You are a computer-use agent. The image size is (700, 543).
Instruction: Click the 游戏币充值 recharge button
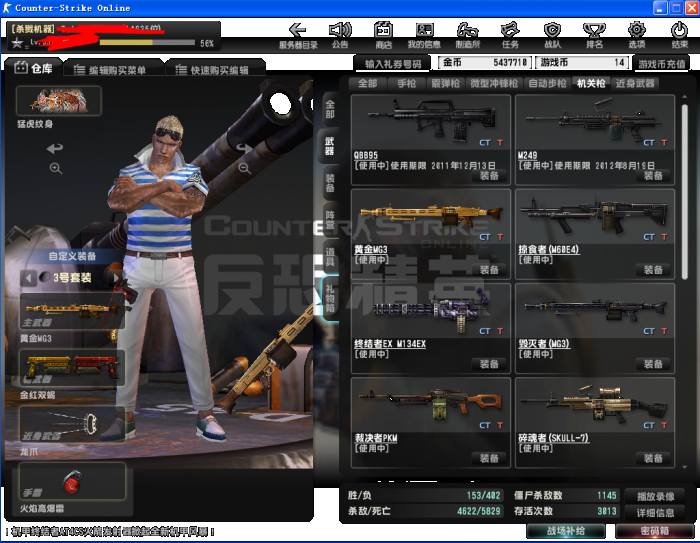[x=661, y=64]
